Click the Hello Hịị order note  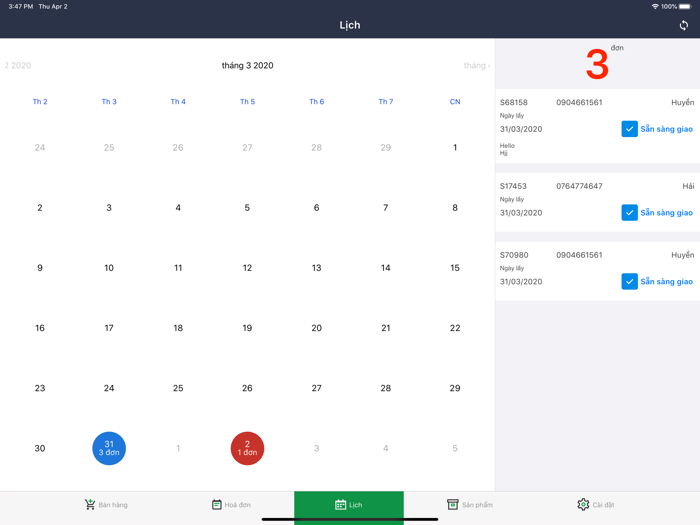[507, 149]
